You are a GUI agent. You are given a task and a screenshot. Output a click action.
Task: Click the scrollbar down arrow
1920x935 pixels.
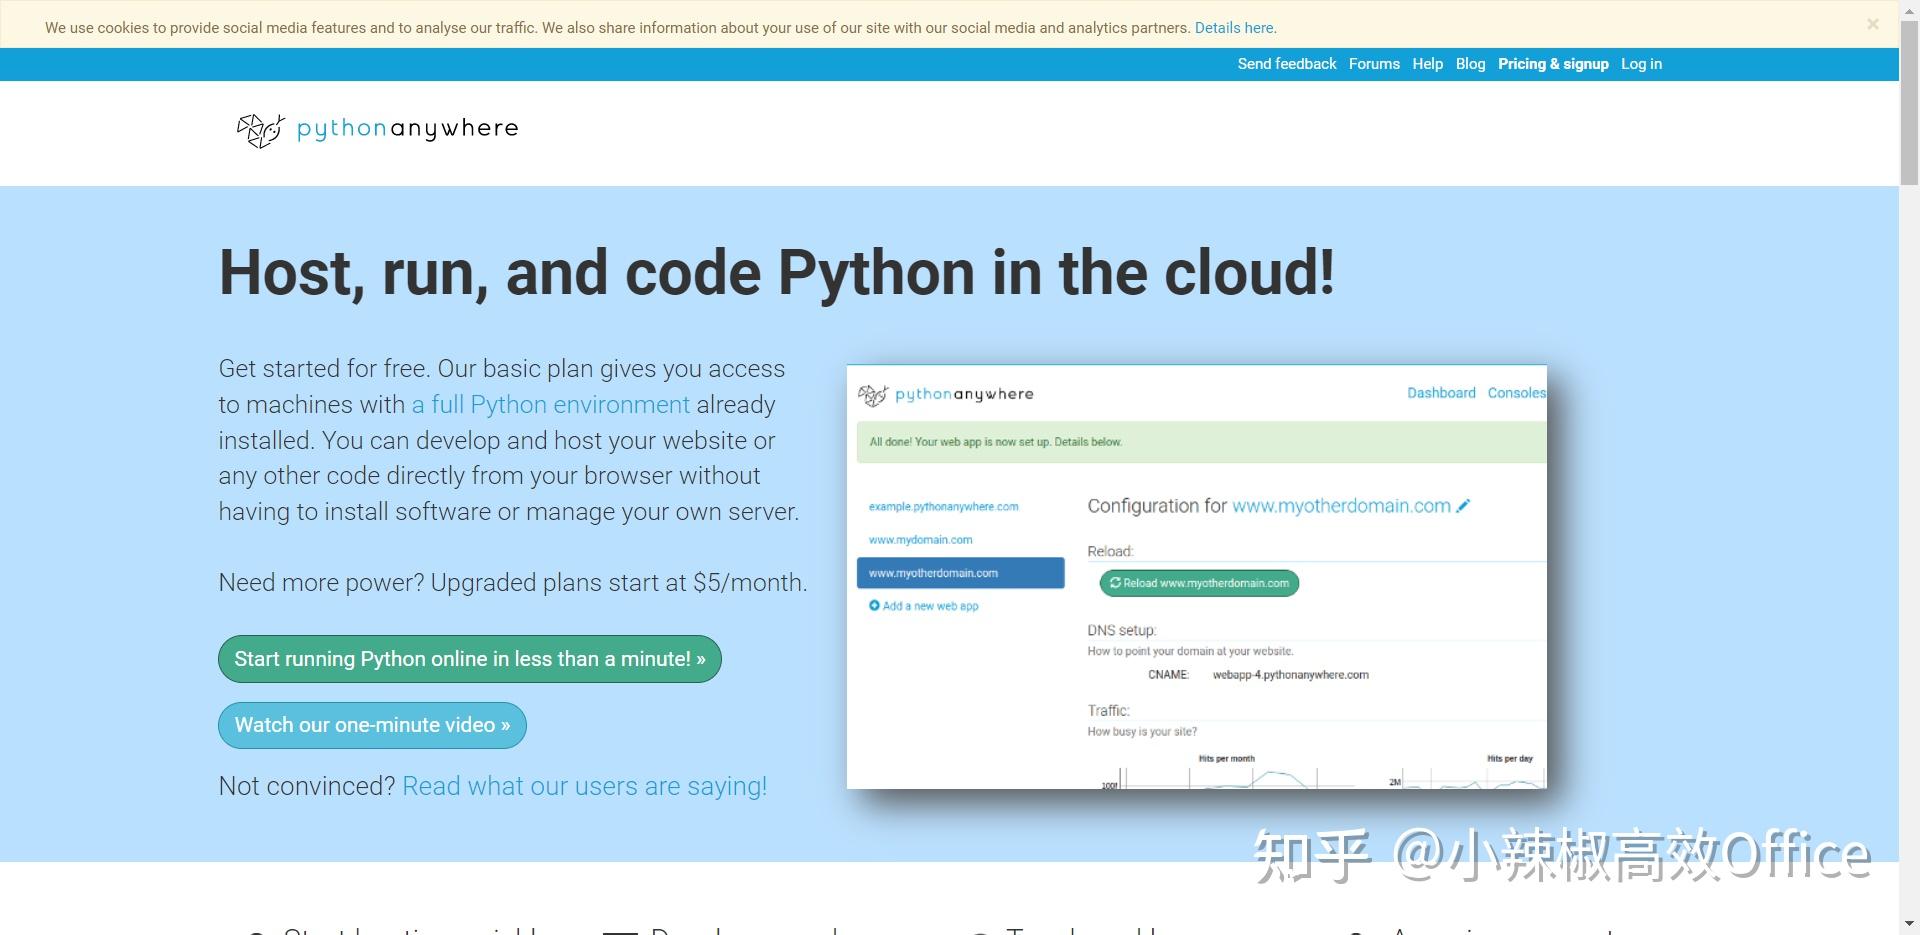click(1909, 925)
